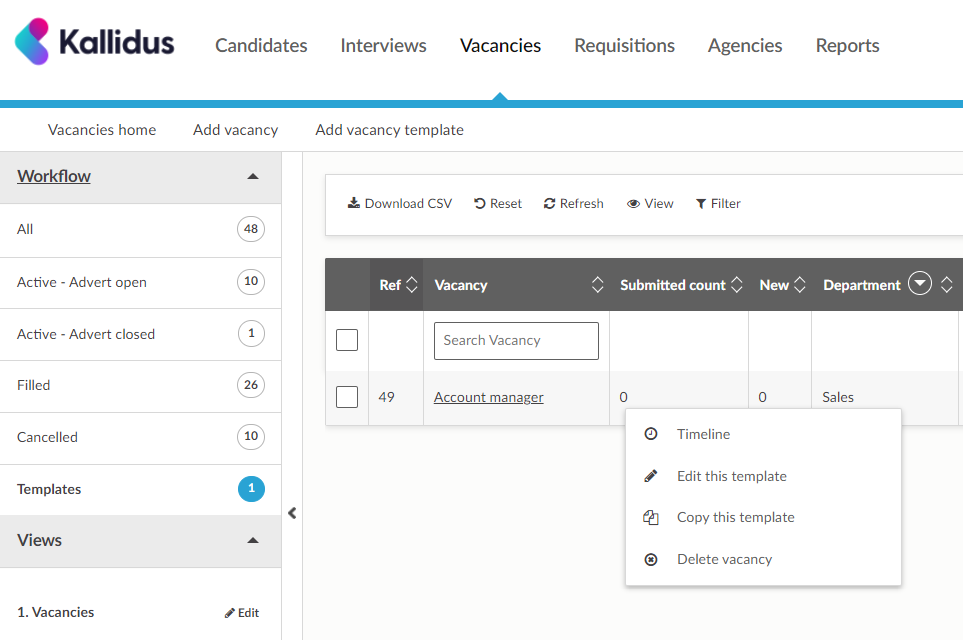Image resolution: width=963 pixels, height=640 pixels.
Task: Click the Reset table icon
Action: [x=480, y=203]
